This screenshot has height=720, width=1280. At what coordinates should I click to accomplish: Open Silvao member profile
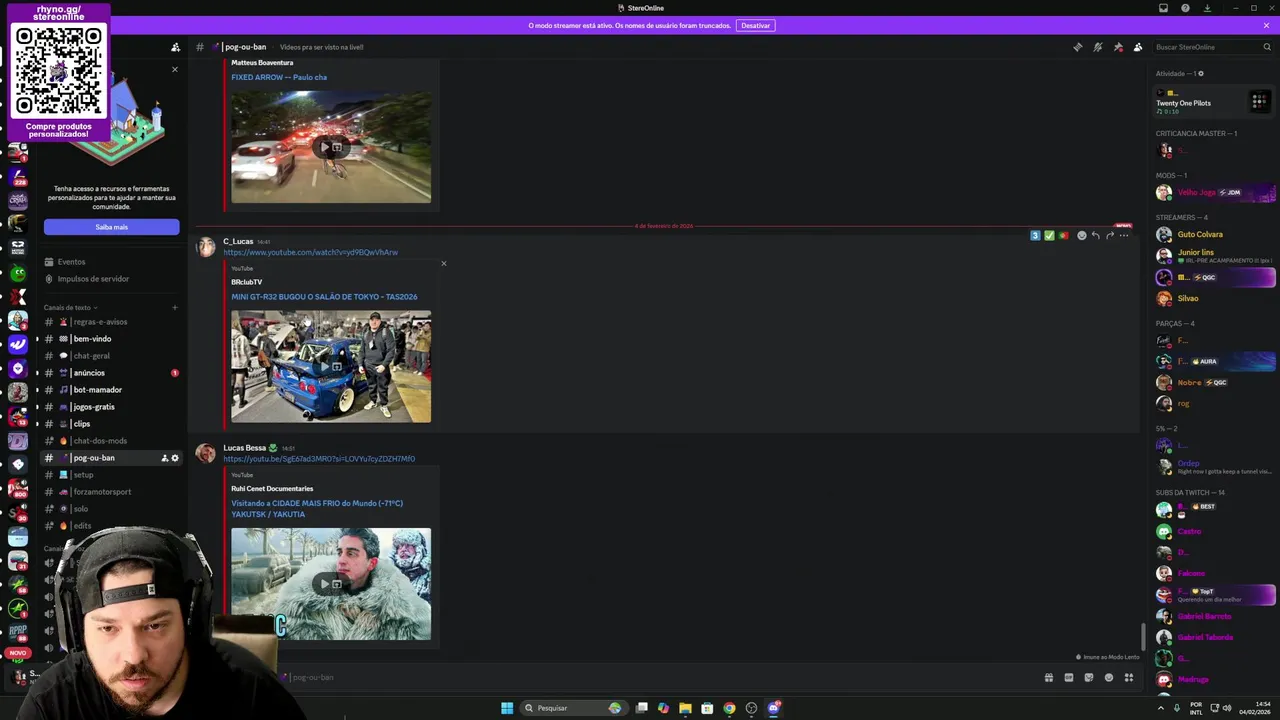tap(1215, 298)
